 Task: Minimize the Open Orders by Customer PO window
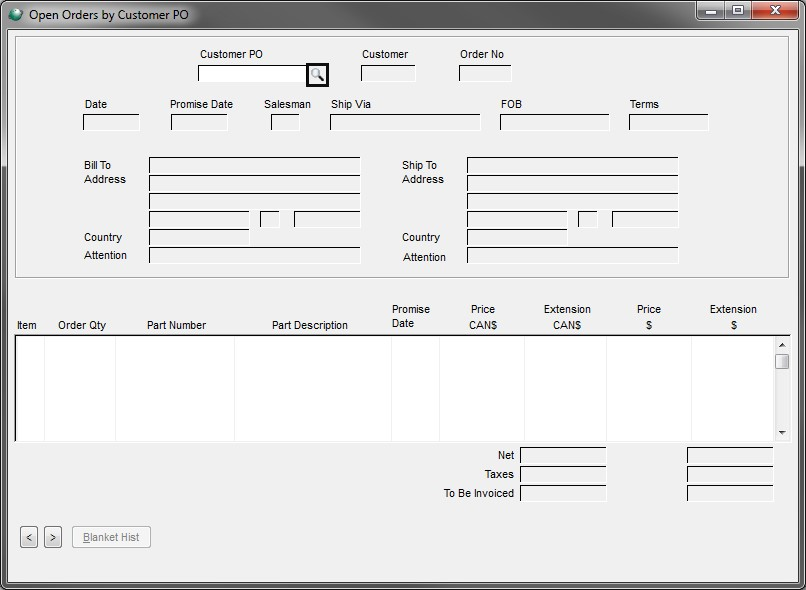pyautogui.click(x=711, y=10)
